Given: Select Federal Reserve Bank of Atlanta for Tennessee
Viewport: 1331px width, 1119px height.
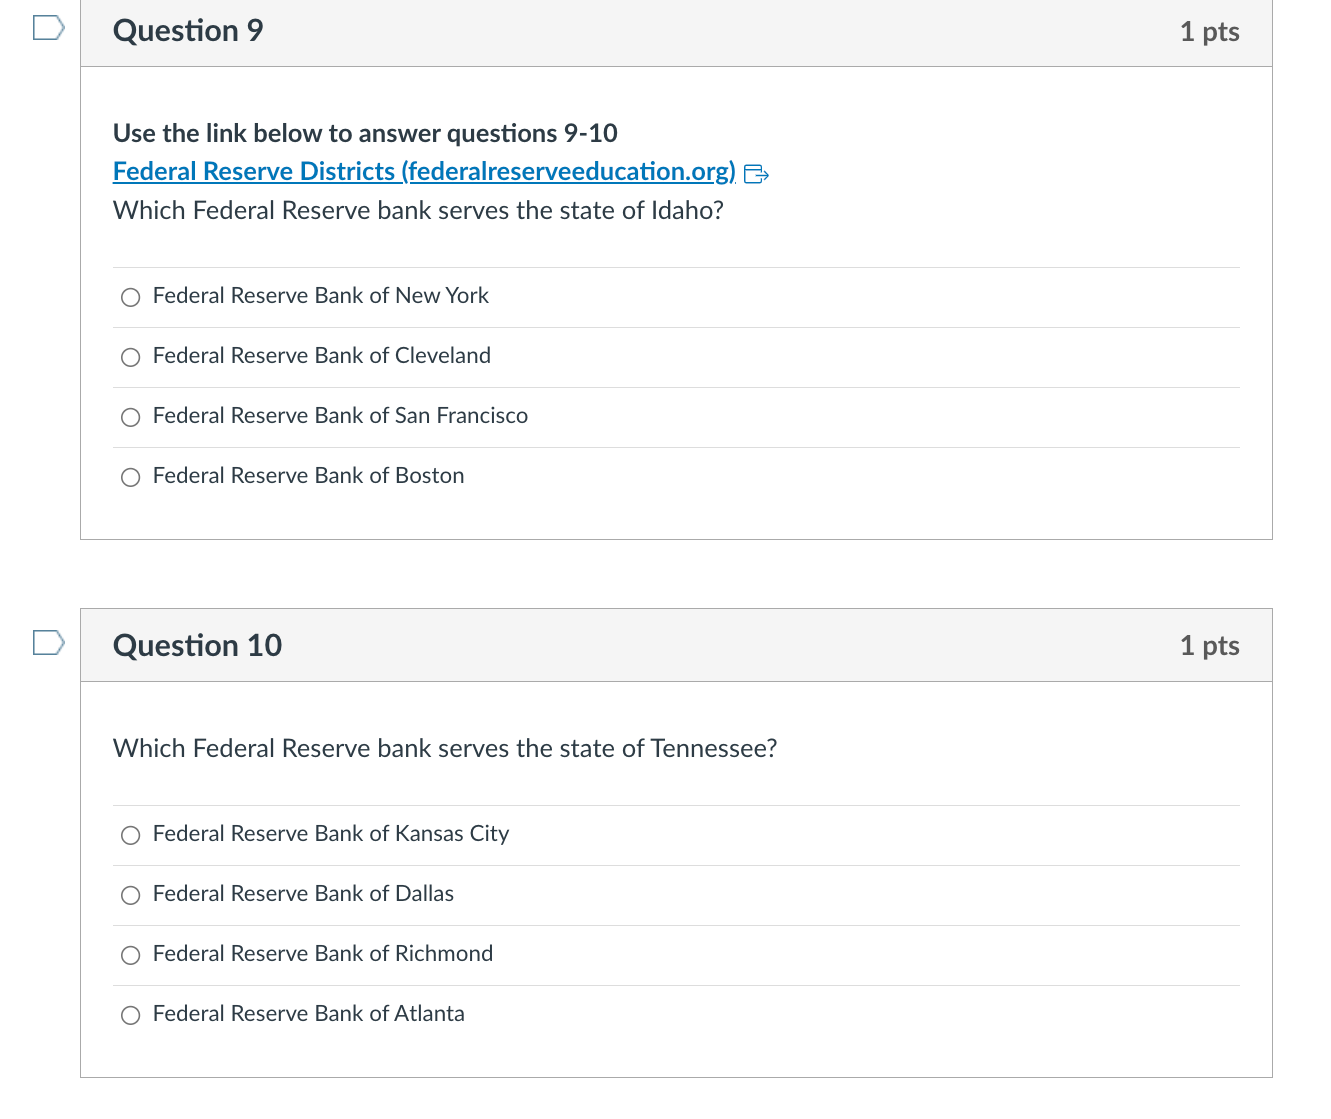Looking at the screenshot, I should pos(130,1015).
